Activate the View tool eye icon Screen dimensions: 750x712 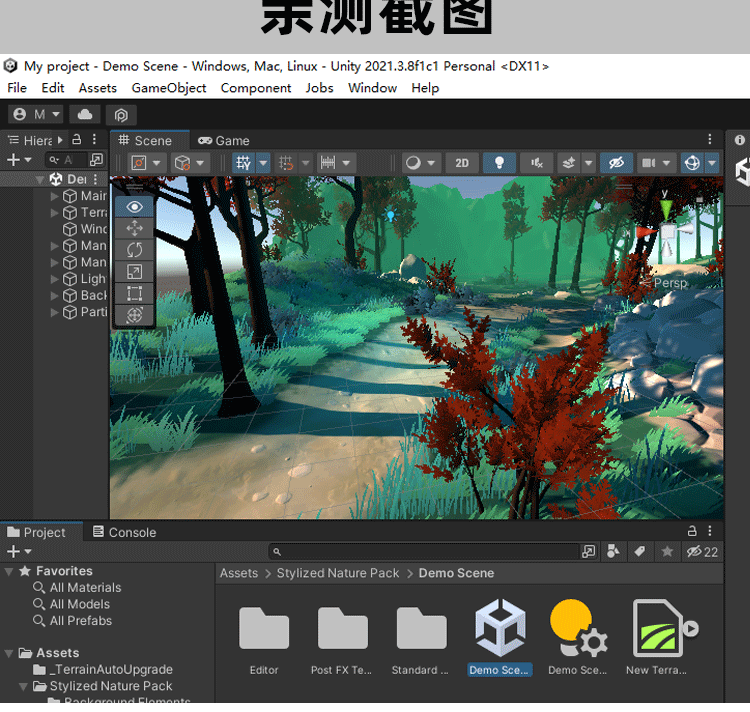coord(135,206)
